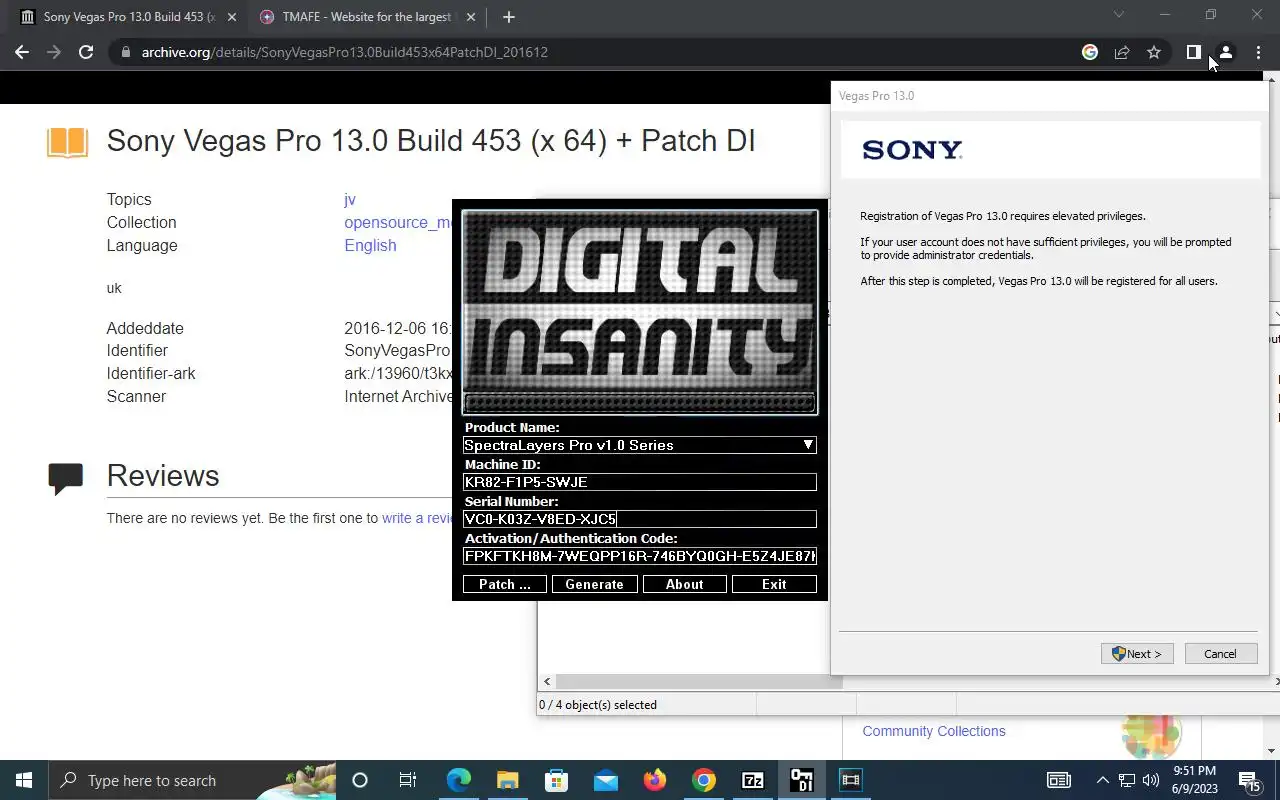This screenshot has height=800, width=1280.
Task: Click the '0 / 4 object(s) selected' status text
Action: pyautogui.click(x=598, y=705)
